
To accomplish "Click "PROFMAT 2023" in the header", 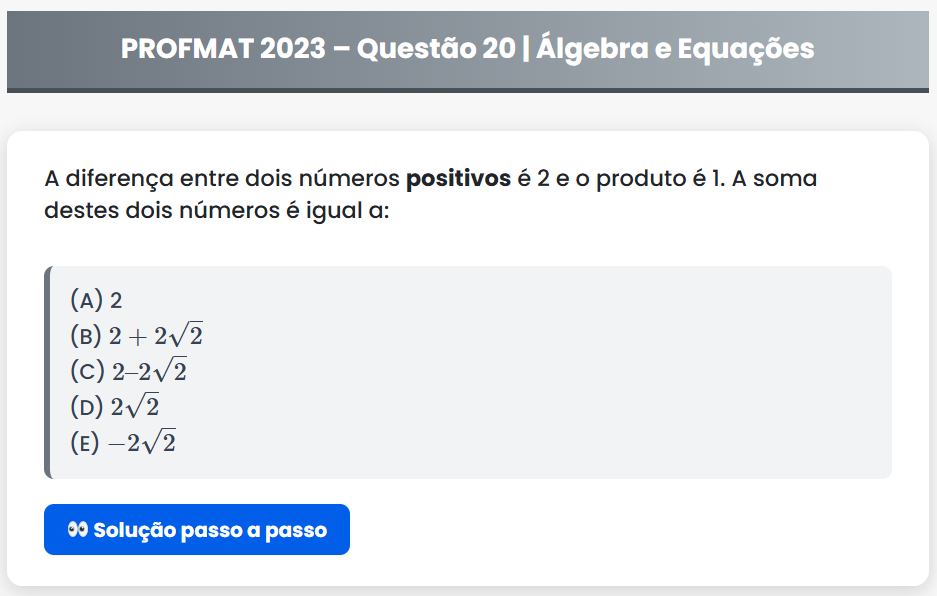I will [x=223, y=48].
